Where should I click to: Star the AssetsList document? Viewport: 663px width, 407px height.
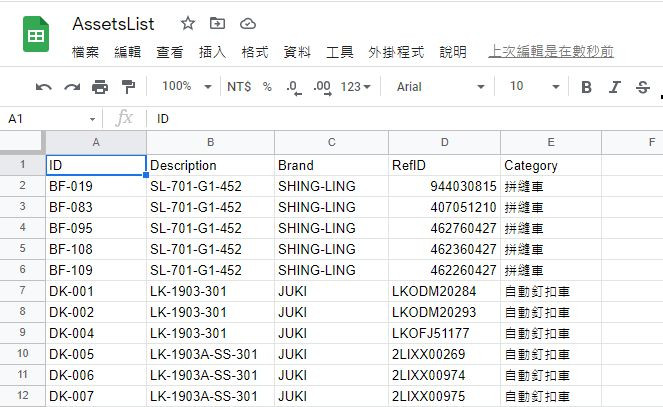click(188, 23)
